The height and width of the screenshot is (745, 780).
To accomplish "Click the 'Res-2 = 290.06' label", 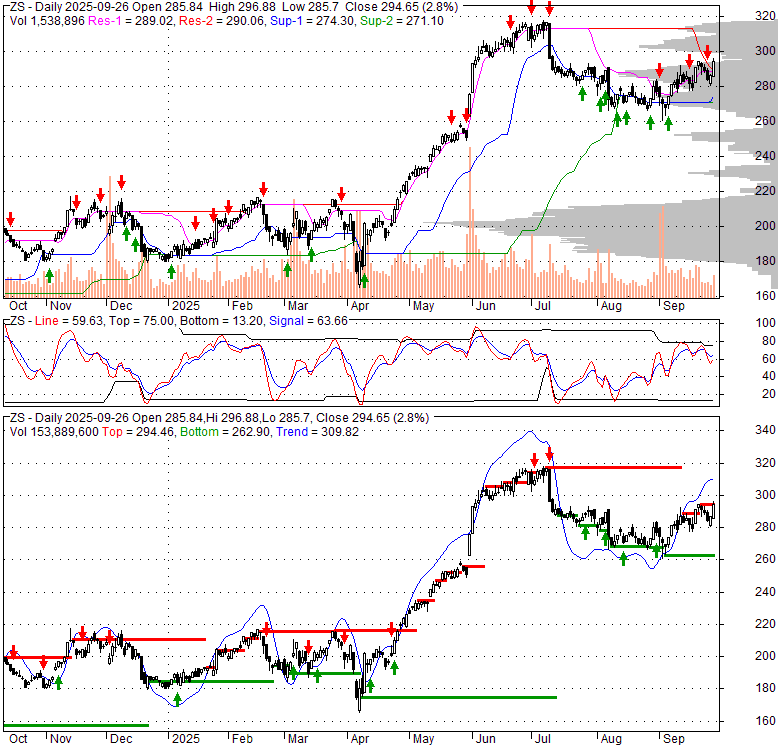I will [x=222, y=21].
